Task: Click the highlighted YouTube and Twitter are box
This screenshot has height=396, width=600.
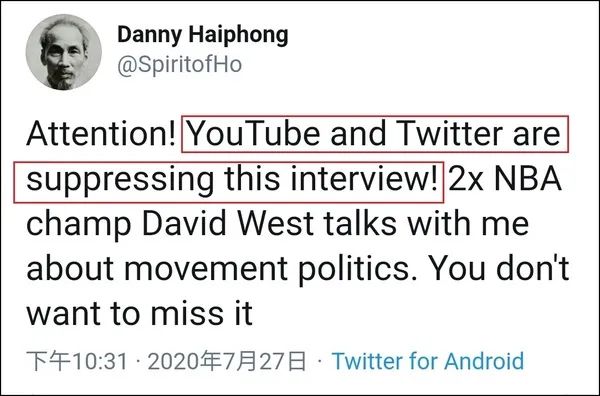Action: (x=375, y=134)
